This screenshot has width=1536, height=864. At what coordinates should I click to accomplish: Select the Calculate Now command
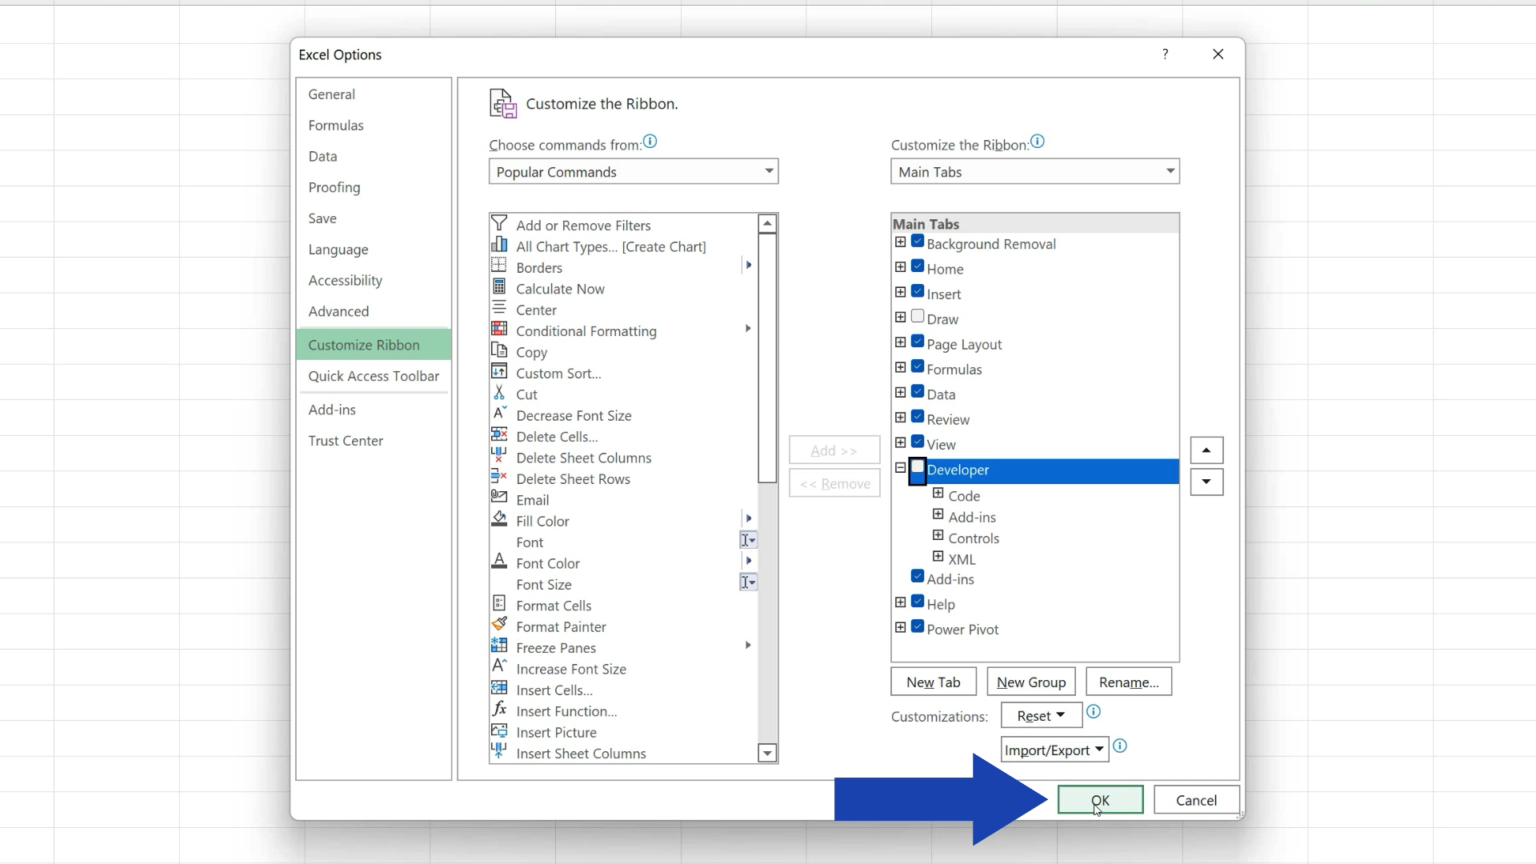(560, 288)
